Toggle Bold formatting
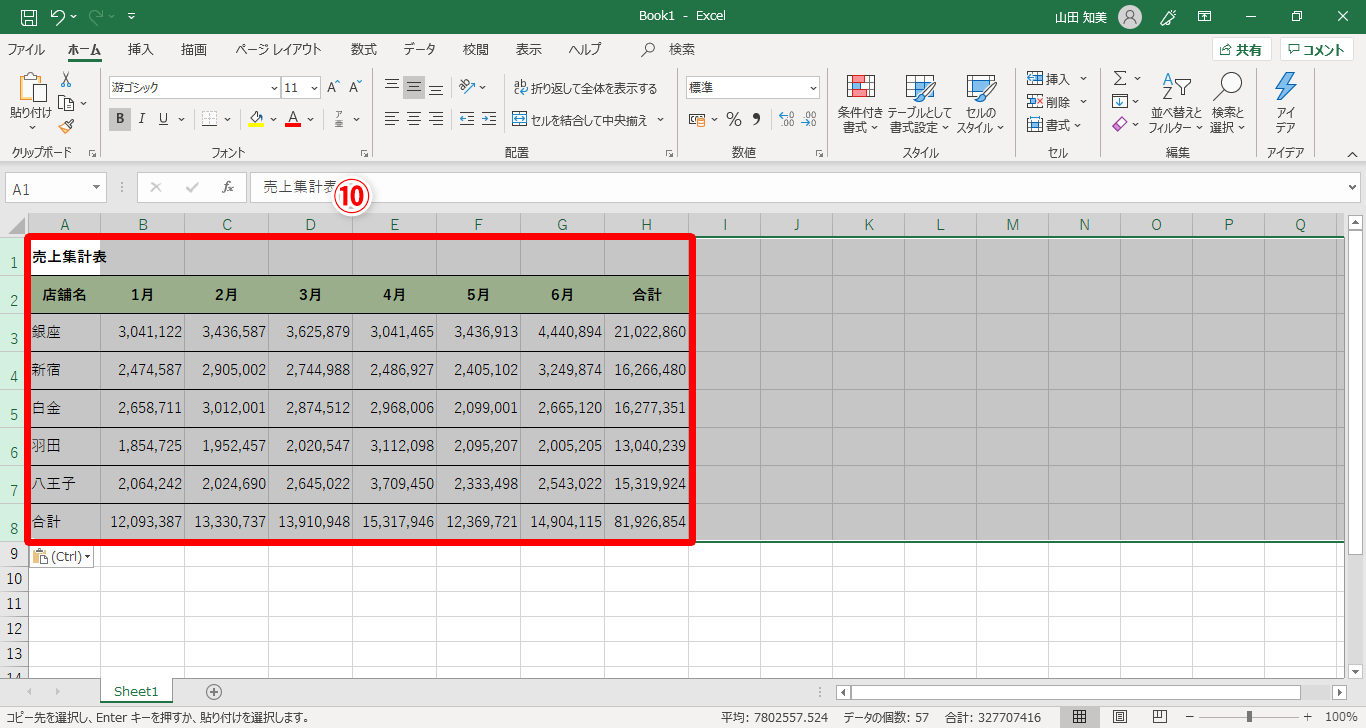1366x728 pixels. pyautogui.click(x=120, y=120)
